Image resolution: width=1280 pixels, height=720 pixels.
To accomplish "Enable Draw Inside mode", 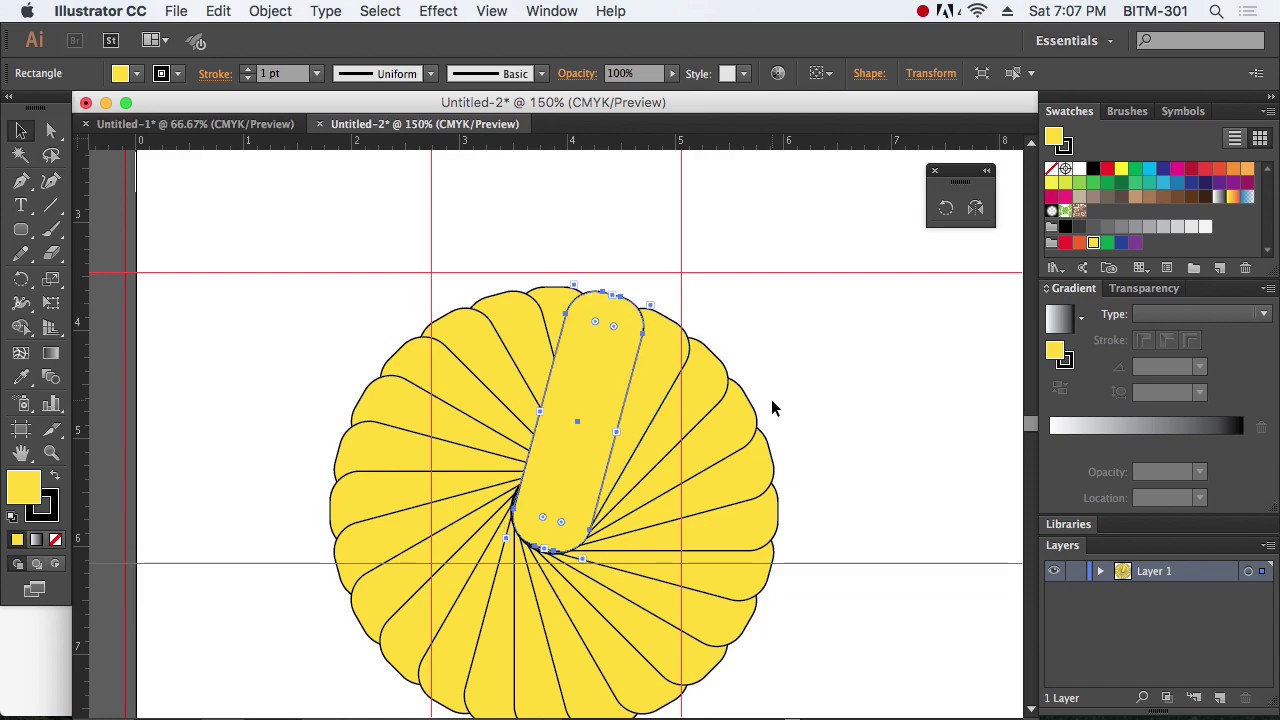I will [x=55, y=564].
